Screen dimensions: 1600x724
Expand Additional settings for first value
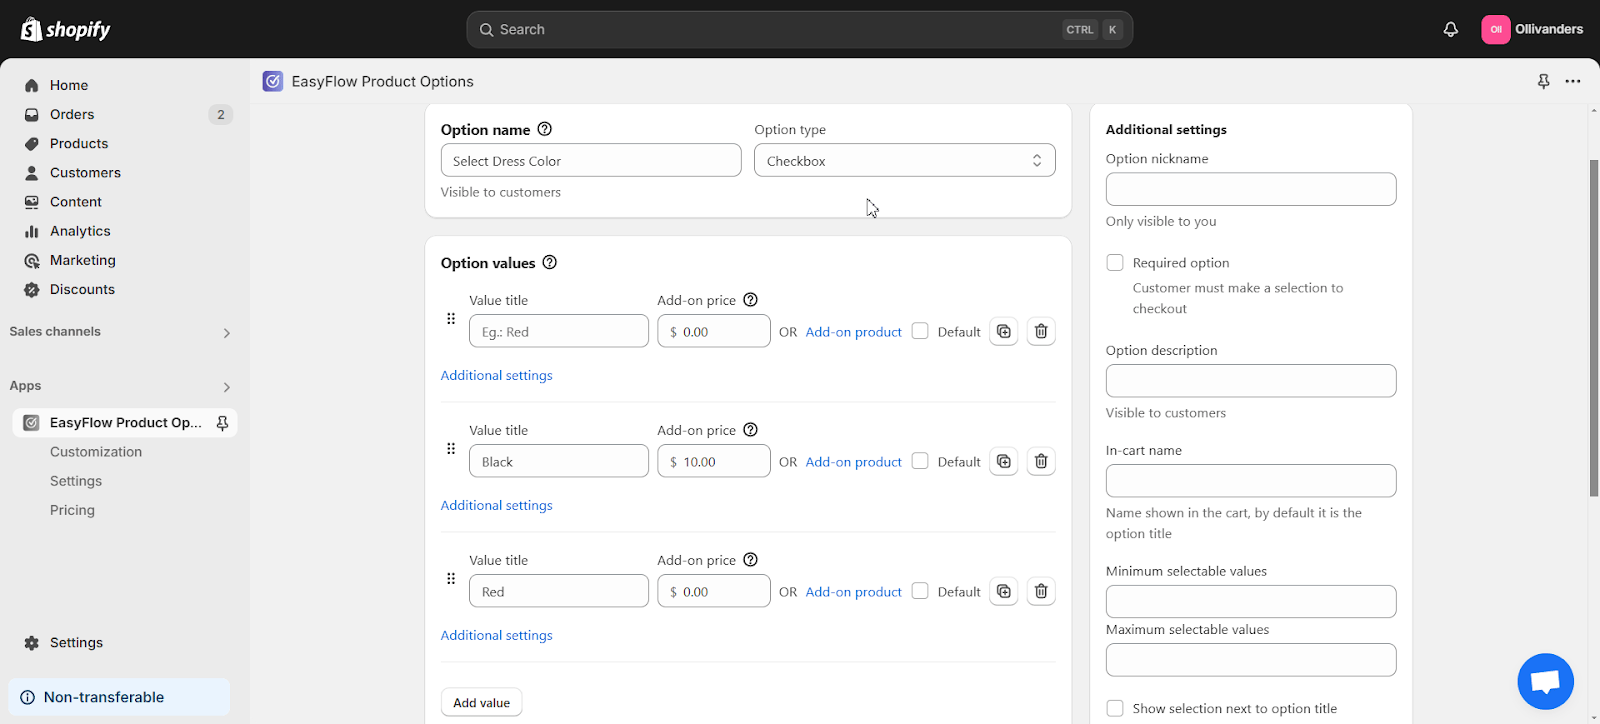coord(496,375)
